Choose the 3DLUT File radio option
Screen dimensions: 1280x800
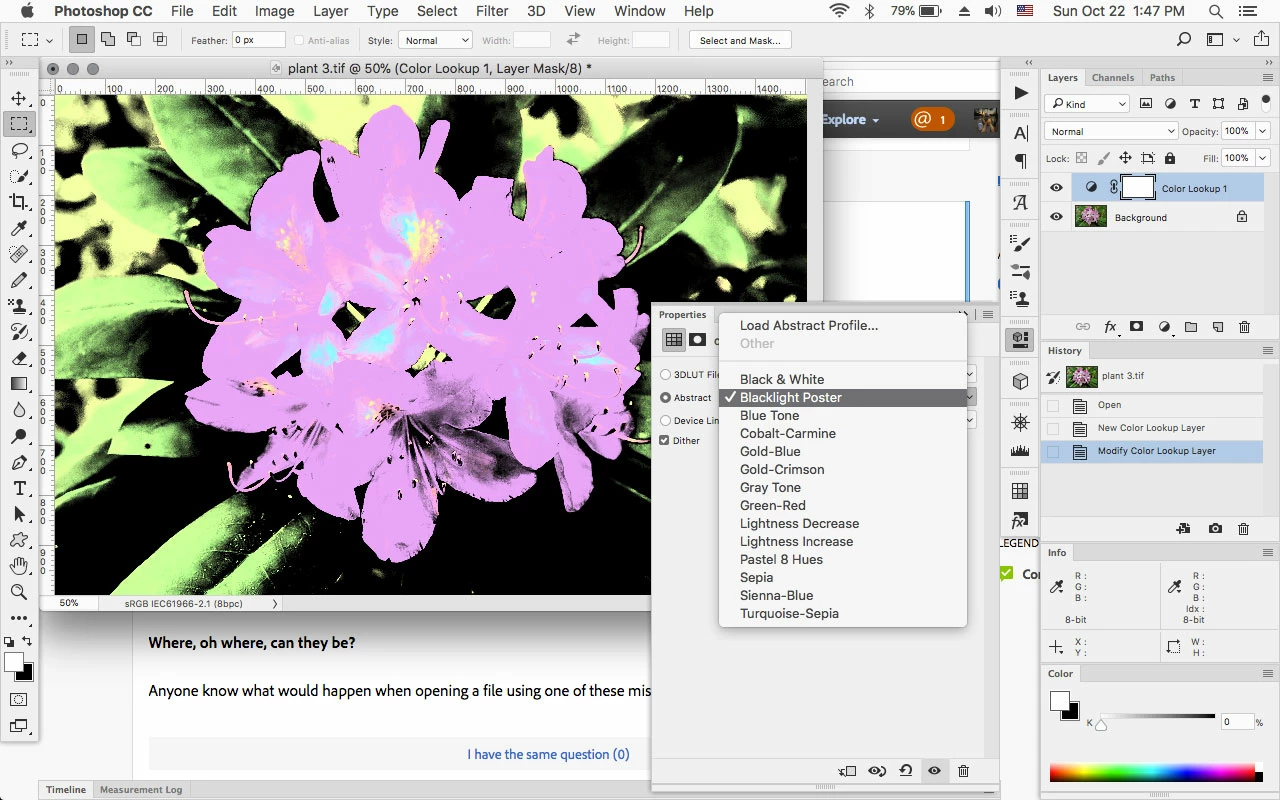tap(666, 375)
